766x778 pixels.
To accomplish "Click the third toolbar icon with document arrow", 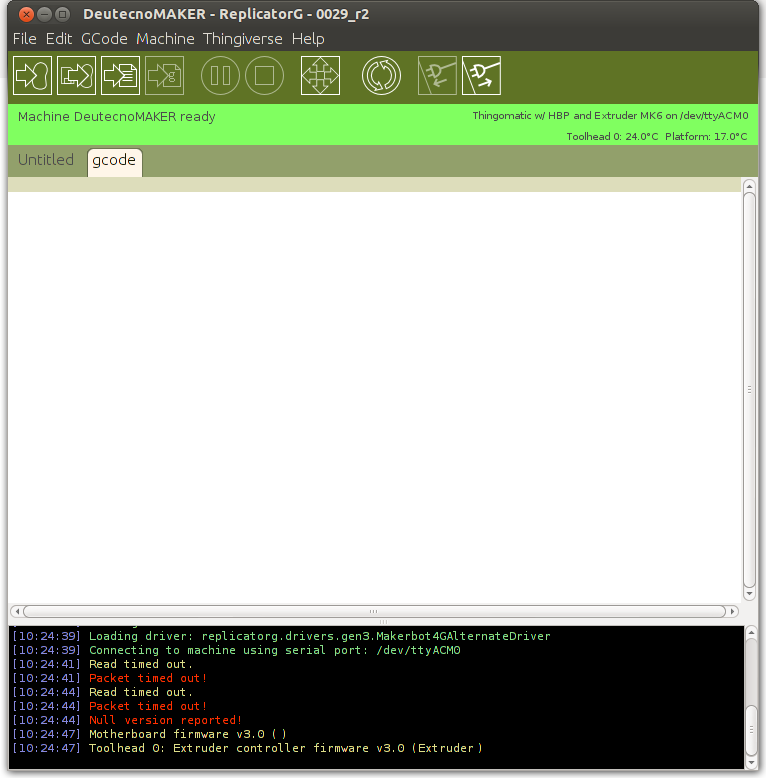I will (x=120, y=76).
